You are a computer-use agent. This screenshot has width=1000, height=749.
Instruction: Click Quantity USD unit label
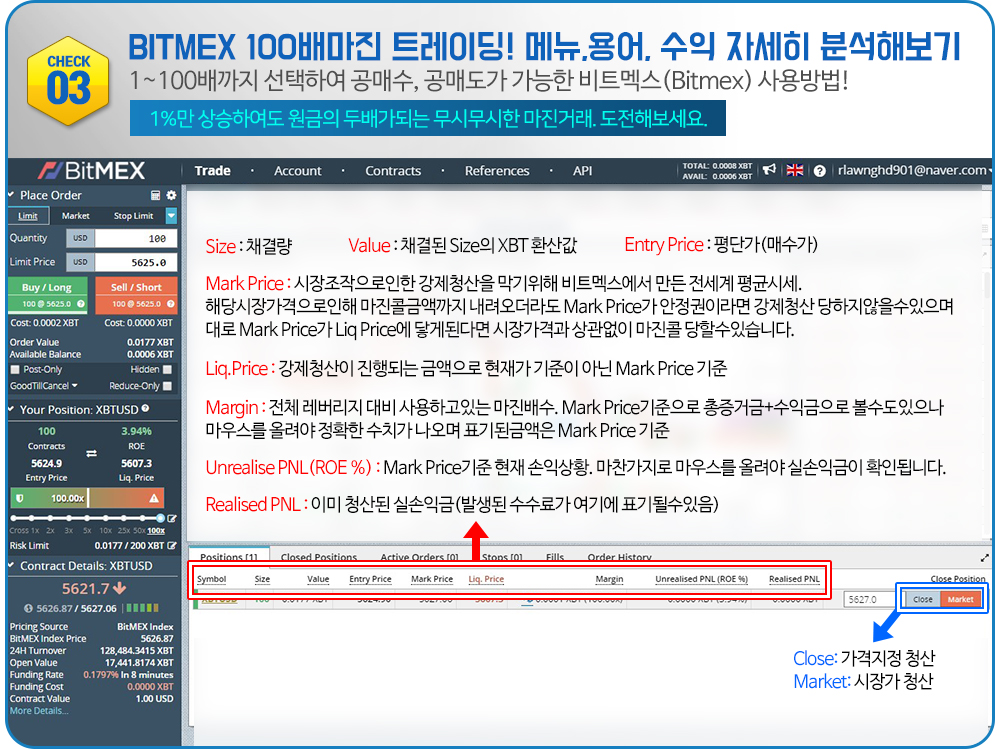[80, 238]
